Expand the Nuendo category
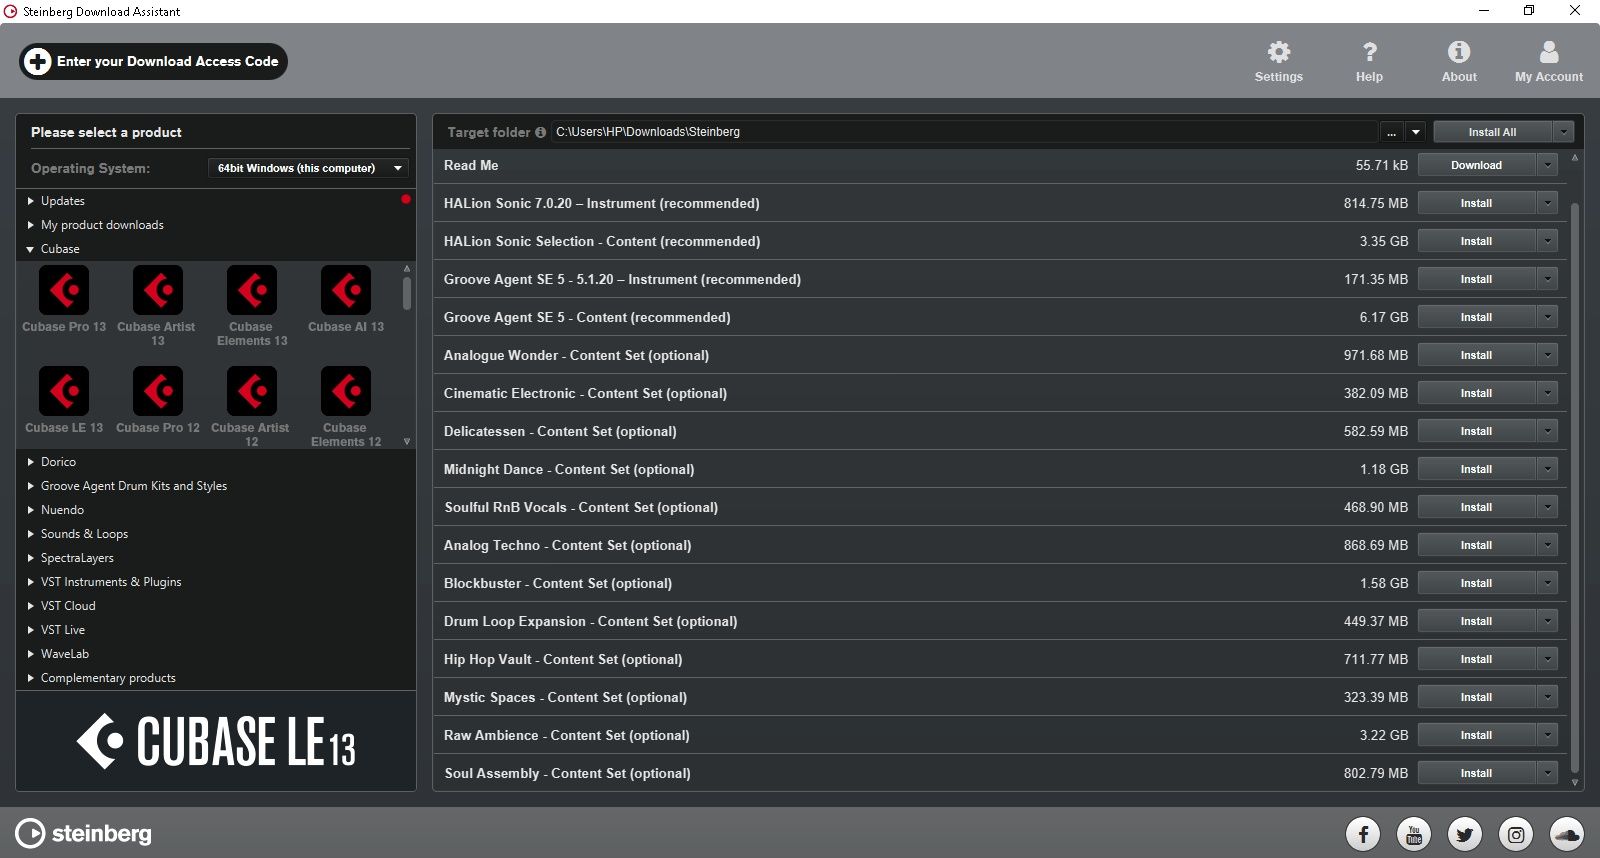This screenshot has height=858, width=1600. pos(30,510)
